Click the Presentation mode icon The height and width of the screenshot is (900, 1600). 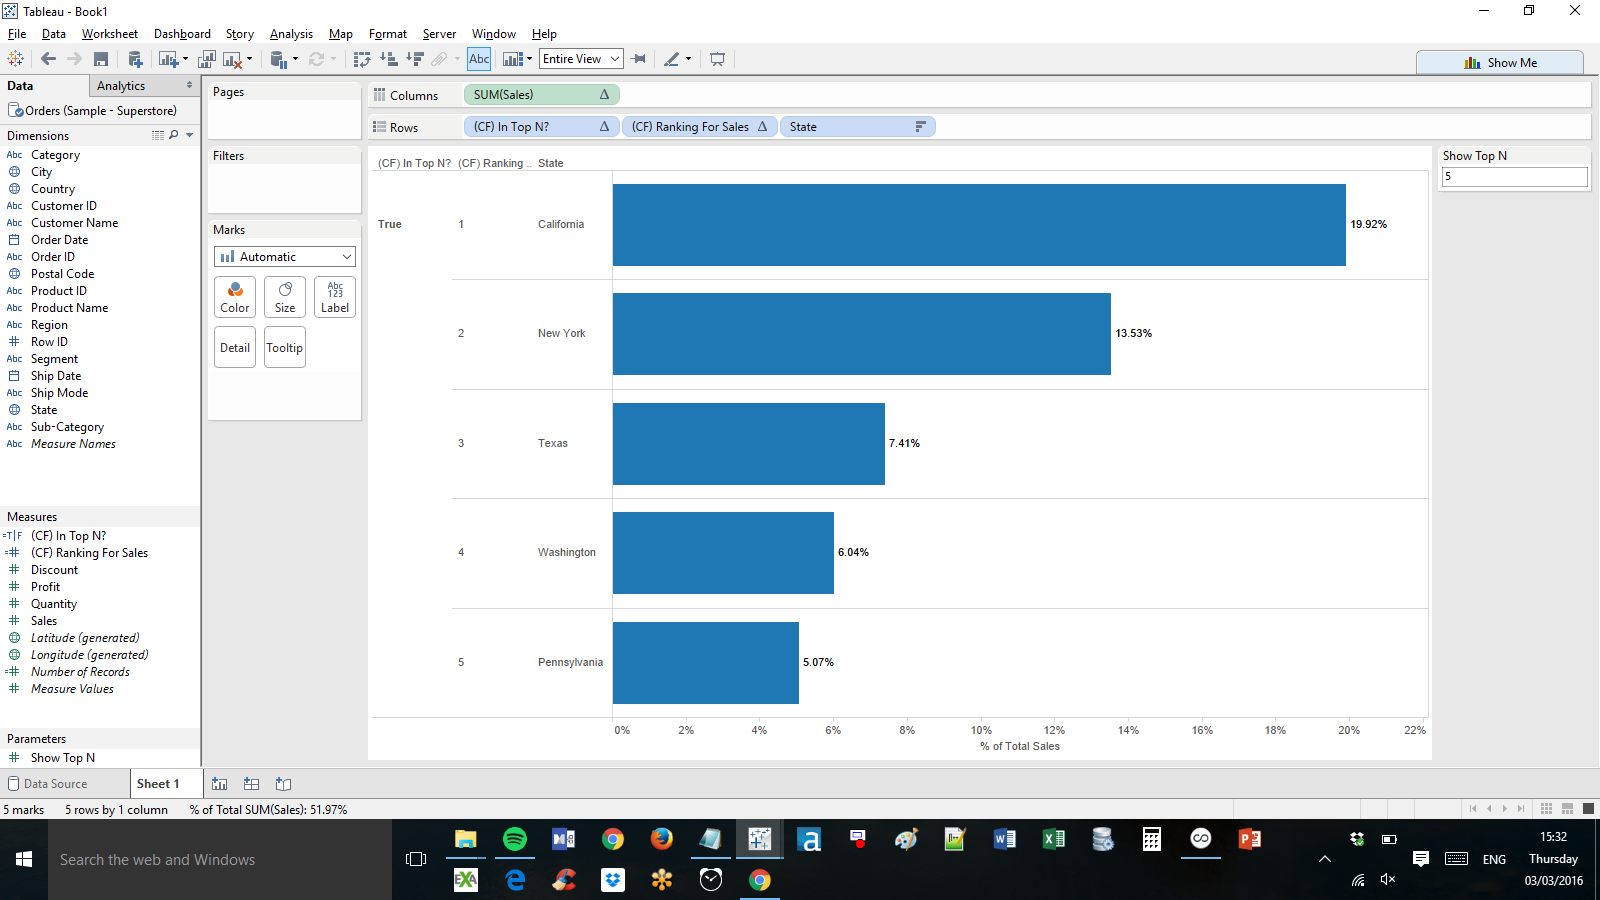point(717,60)
